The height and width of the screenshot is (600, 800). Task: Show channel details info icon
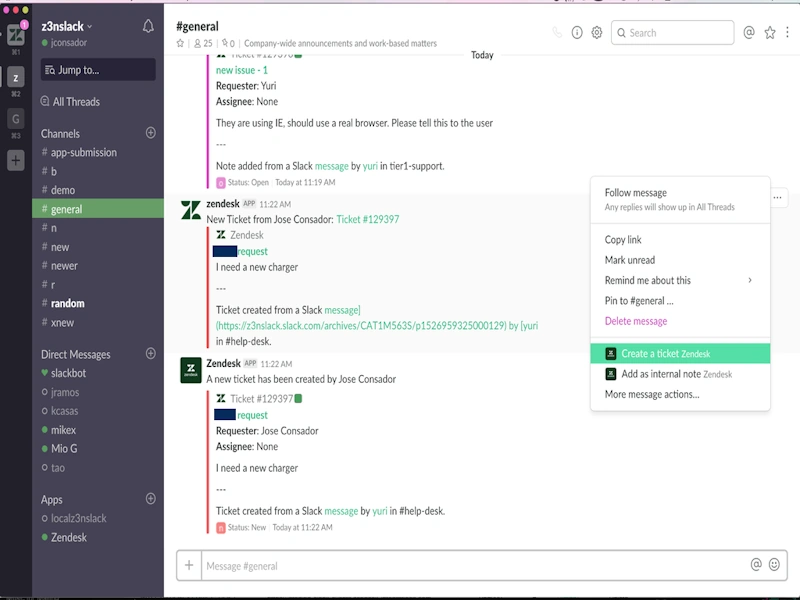577,33
